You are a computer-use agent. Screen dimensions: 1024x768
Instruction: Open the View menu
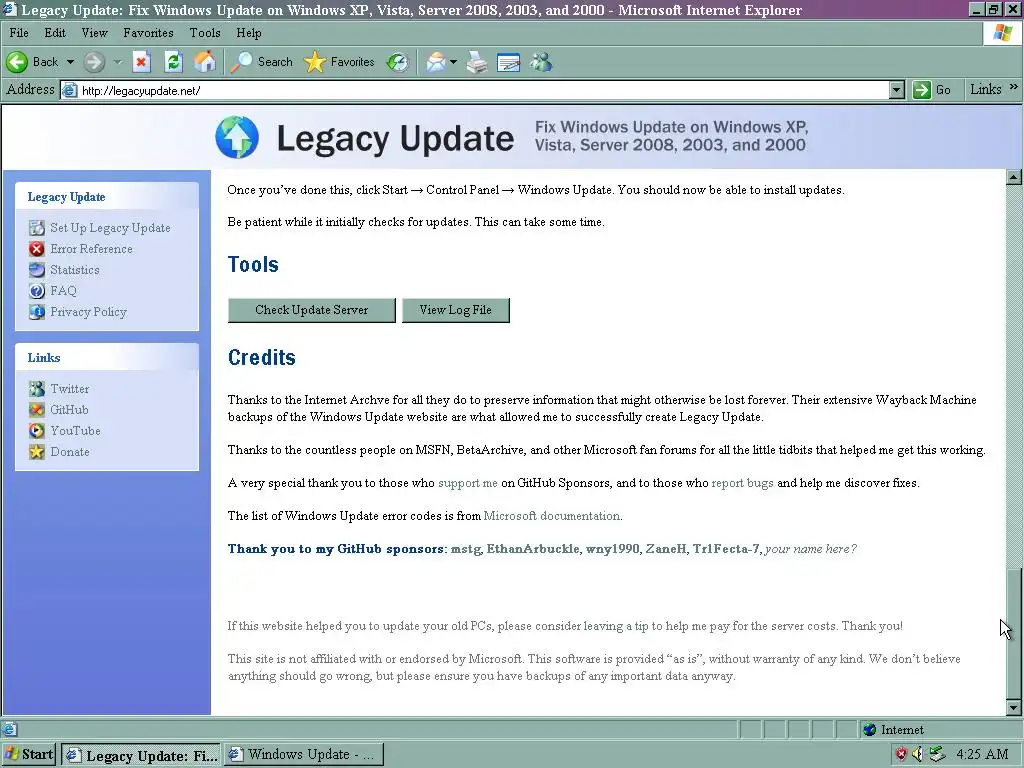point(94,33)
